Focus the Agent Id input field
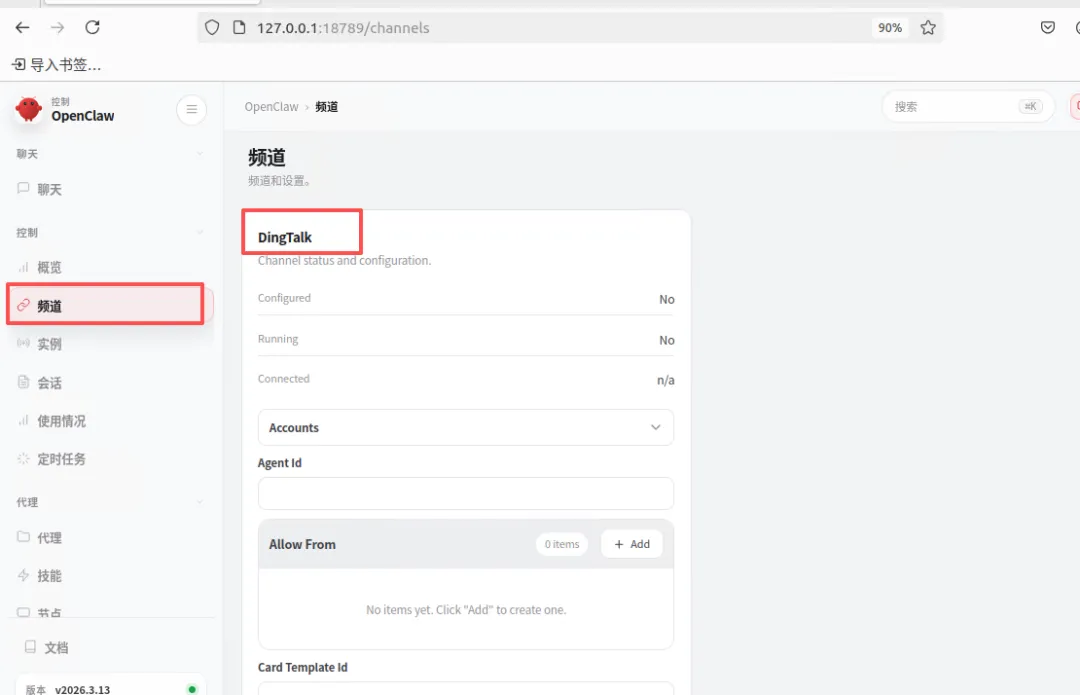 466,493
